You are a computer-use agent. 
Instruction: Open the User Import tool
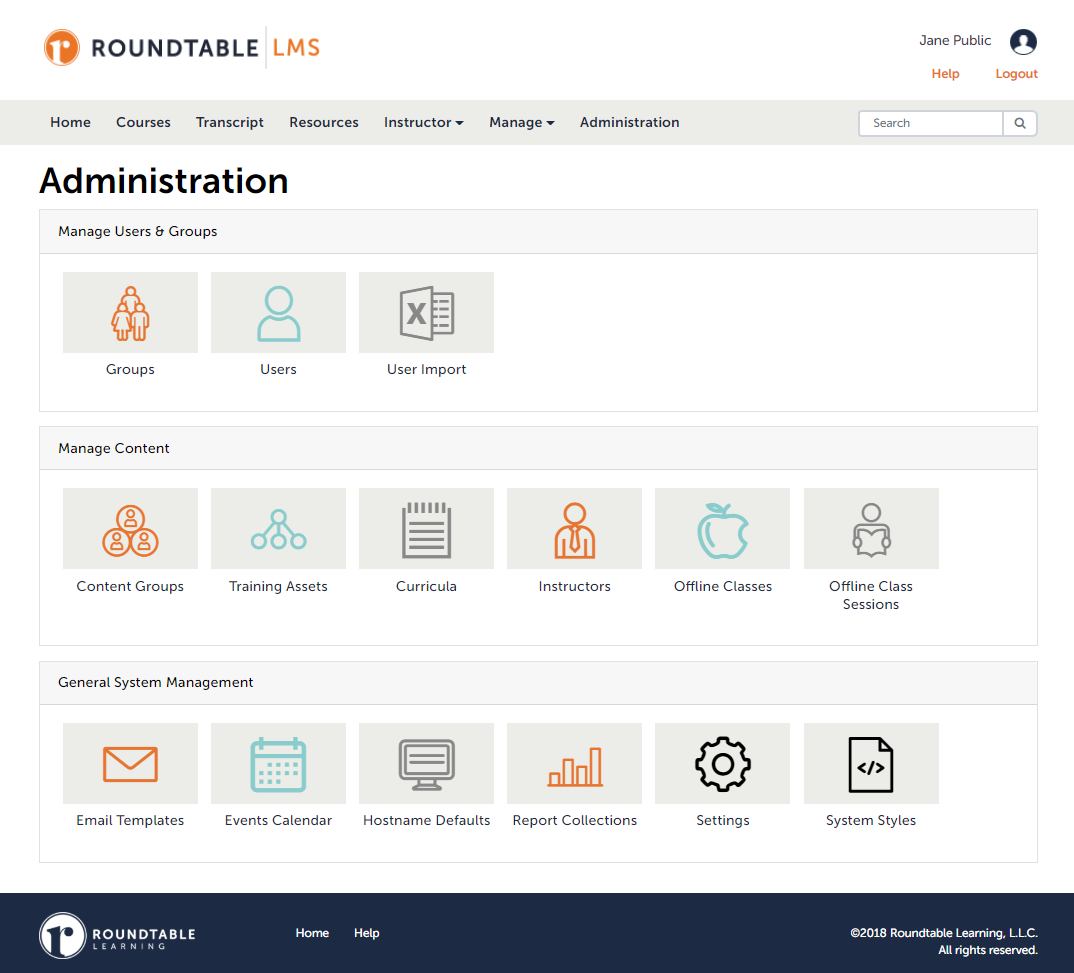(x=426, y=312)
